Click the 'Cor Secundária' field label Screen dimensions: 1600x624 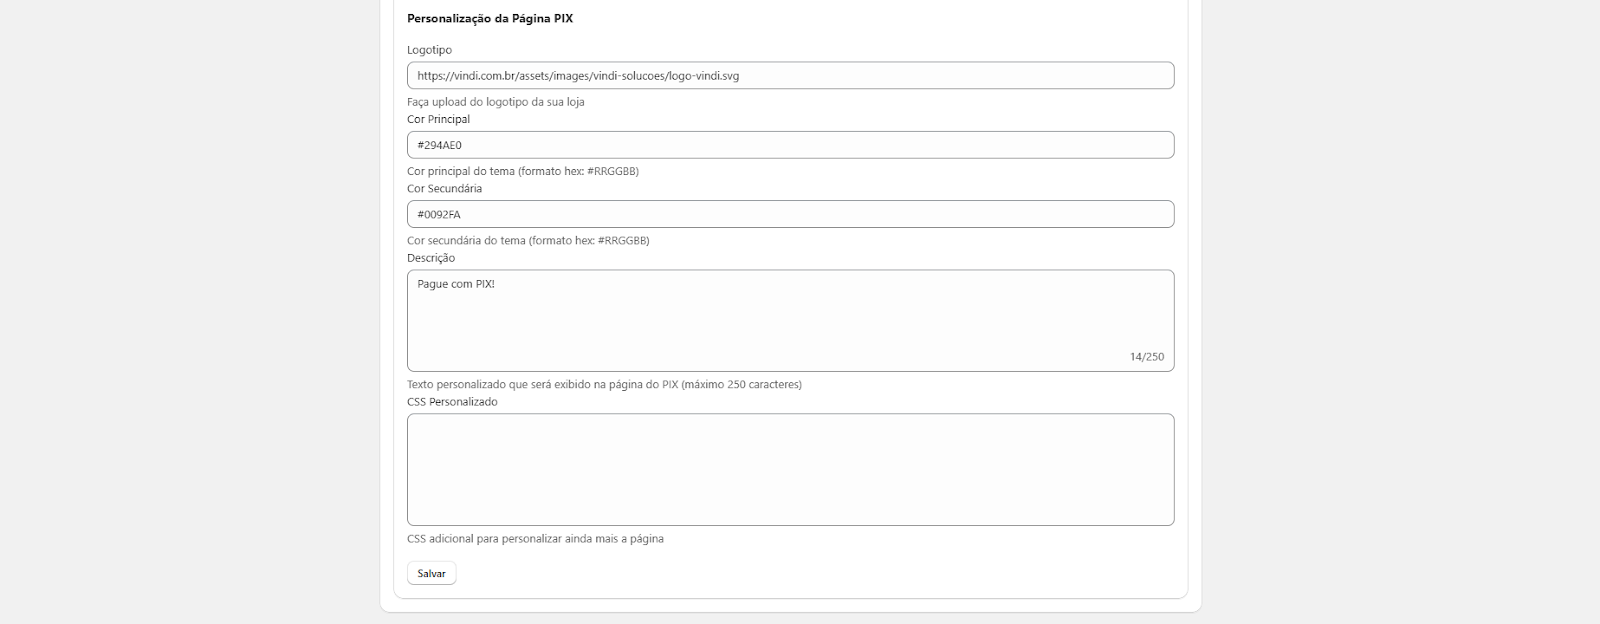pyautogui.click(x=444, y=188)
